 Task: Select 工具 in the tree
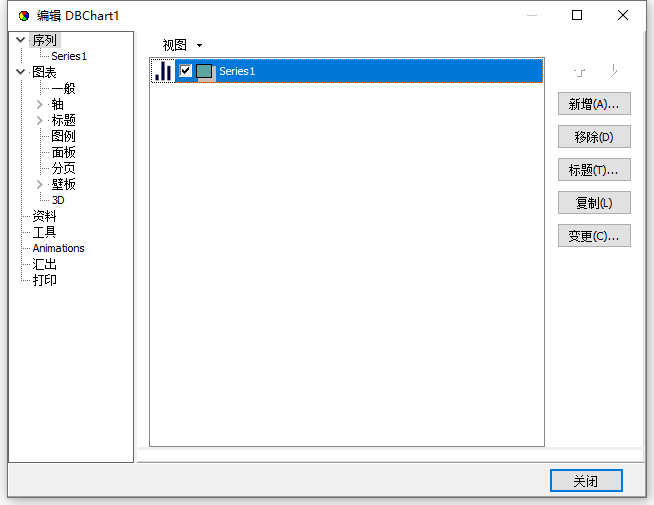pos(45,232)
